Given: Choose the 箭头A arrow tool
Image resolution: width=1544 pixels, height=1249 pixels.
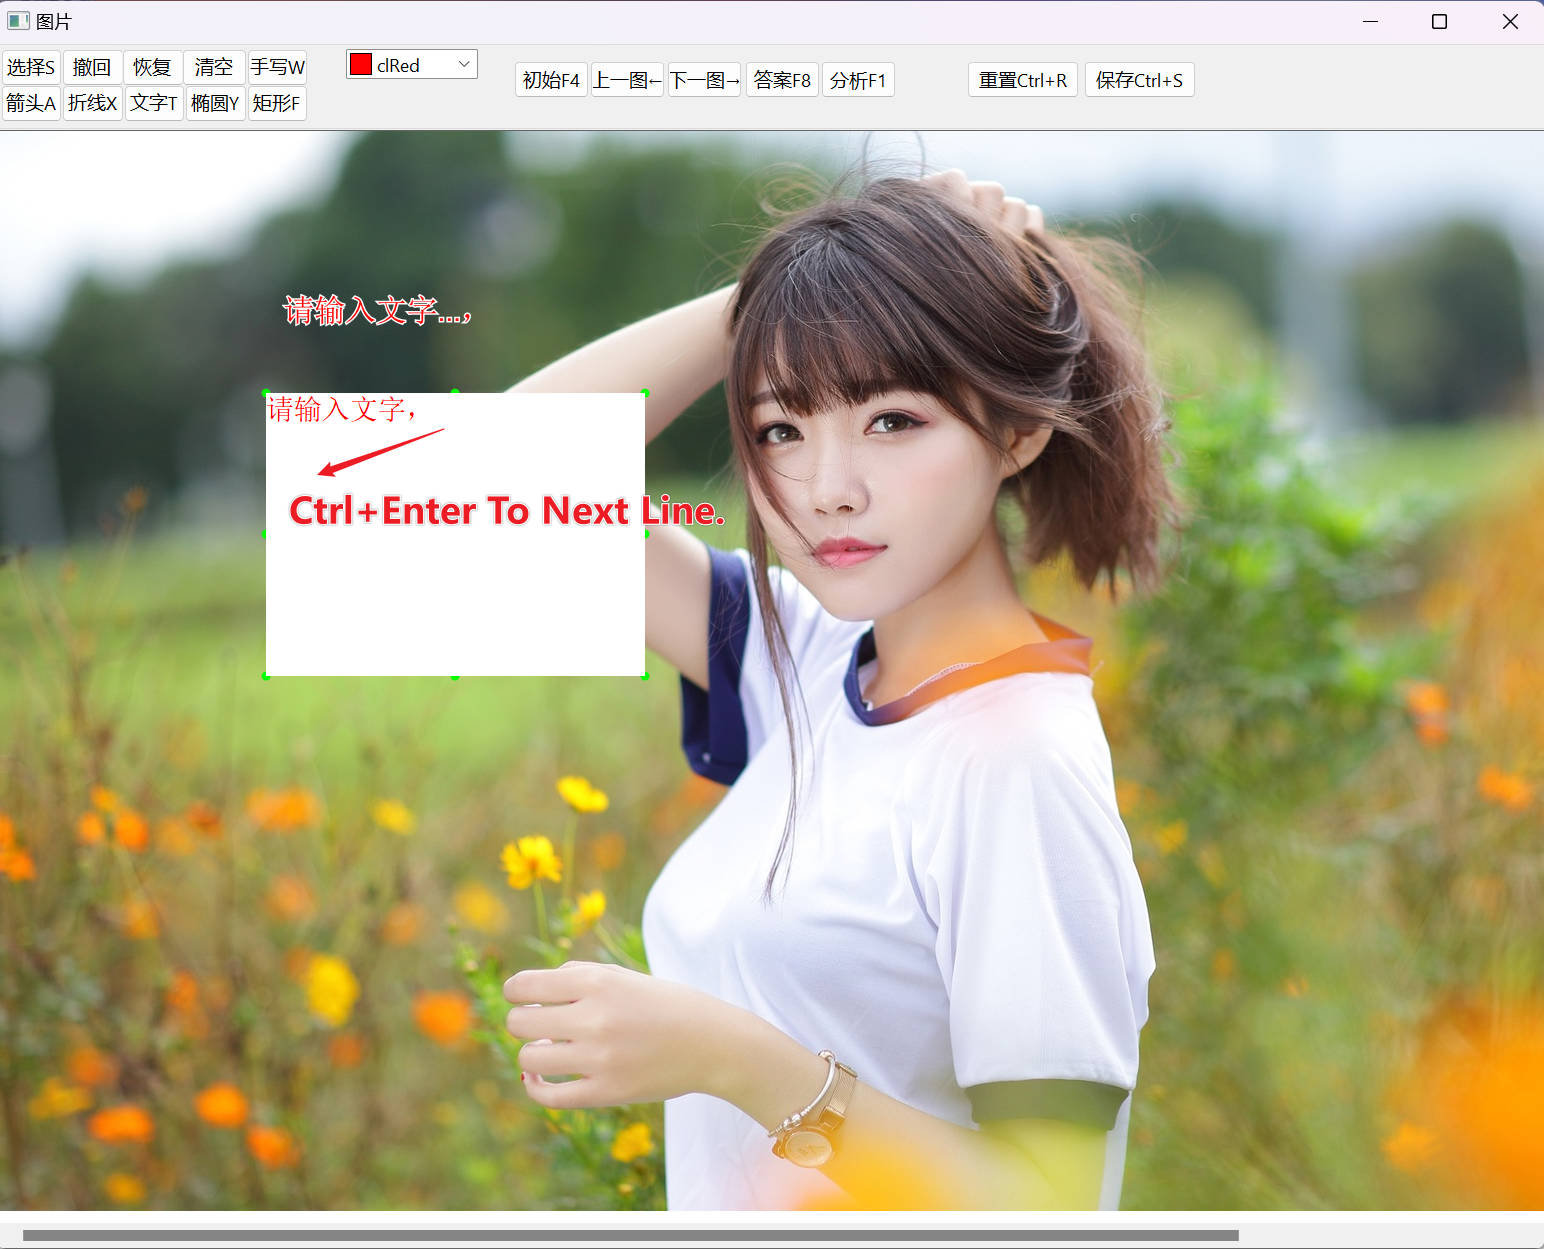Looking at the screenshot, I should [31, 103].
